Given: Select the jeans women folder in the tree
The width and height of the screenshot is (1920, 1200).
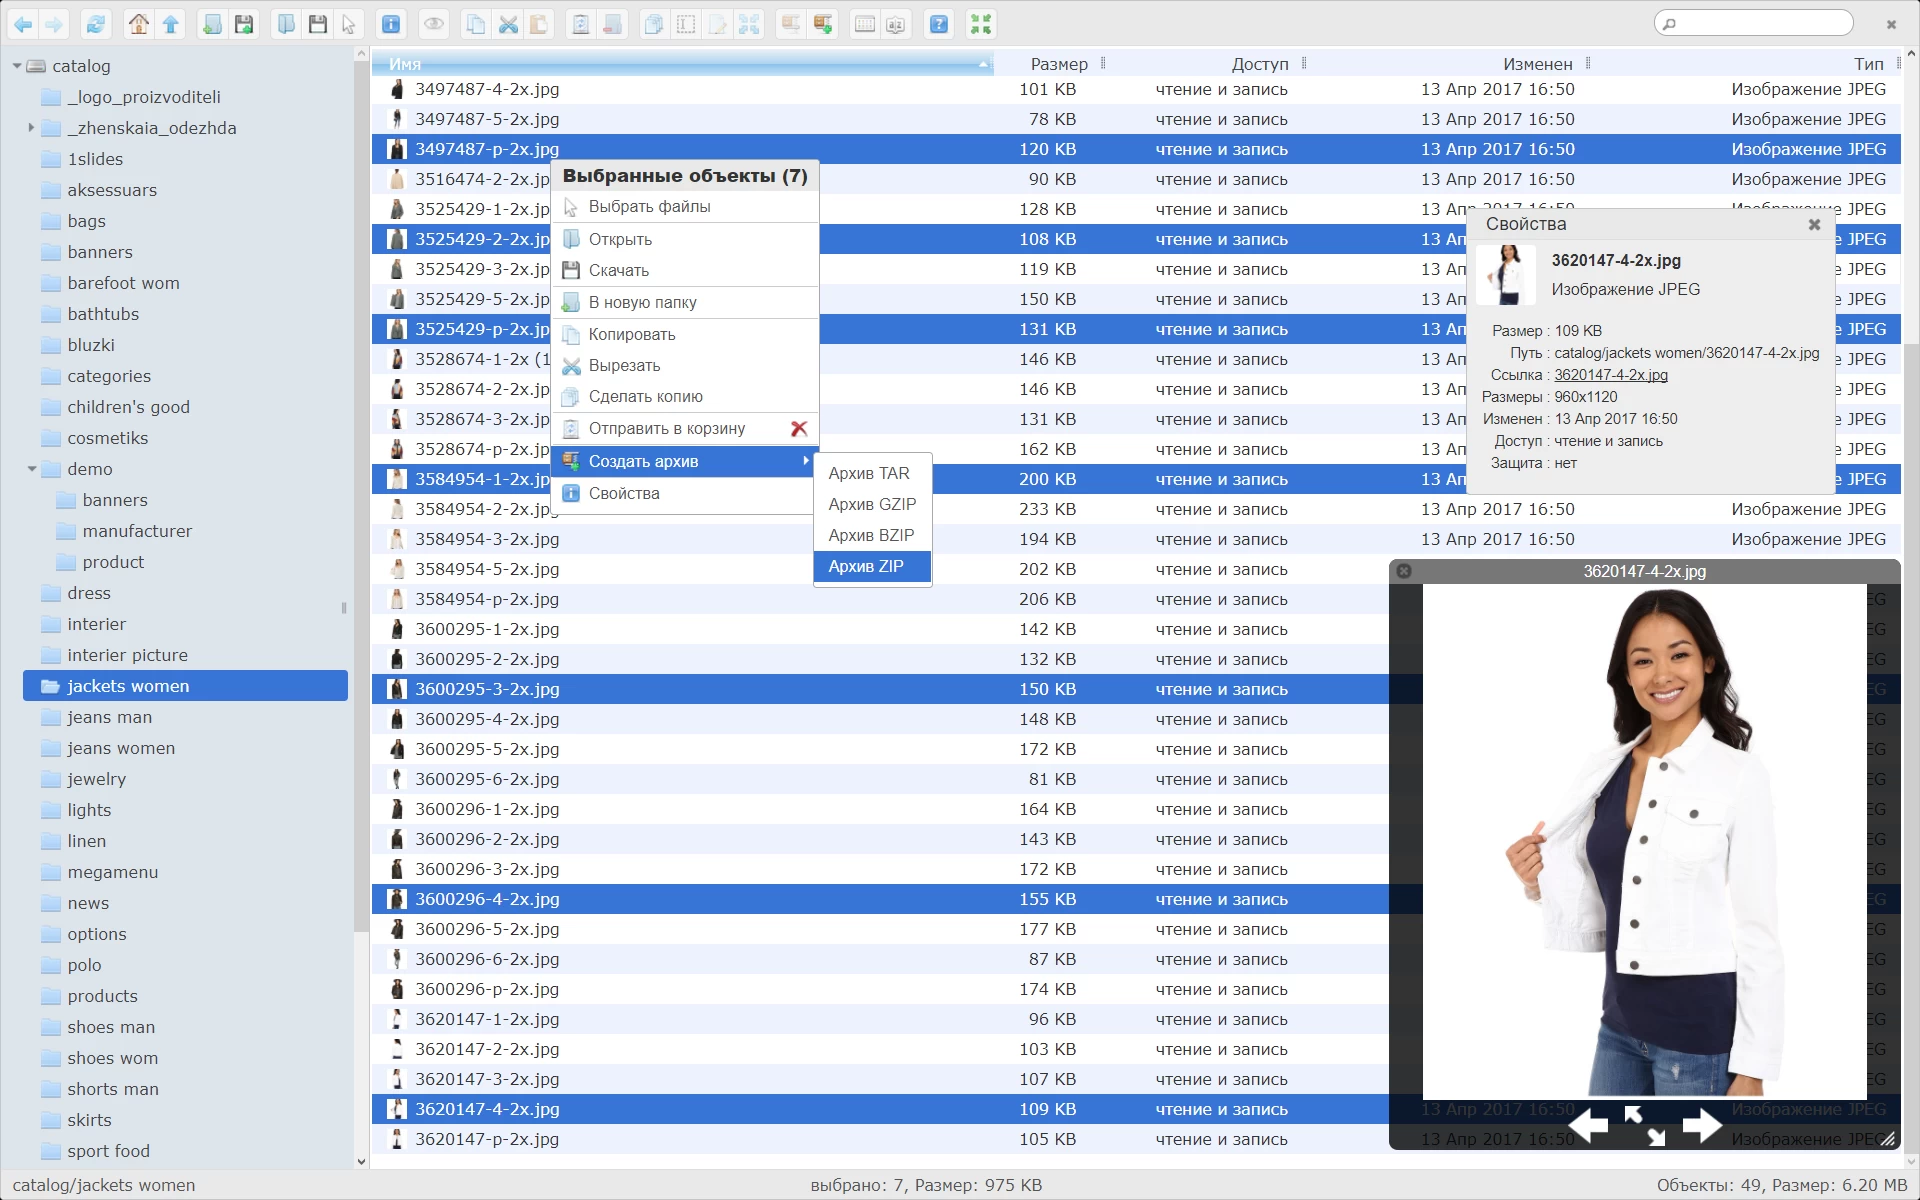Looking at the screenshot, I should (185, 748).
